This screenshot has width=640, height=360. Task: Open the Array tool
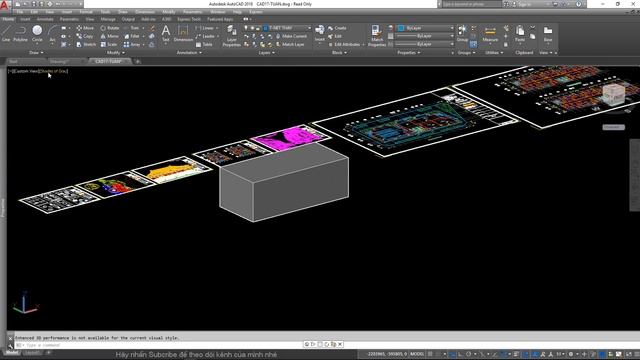132,44
